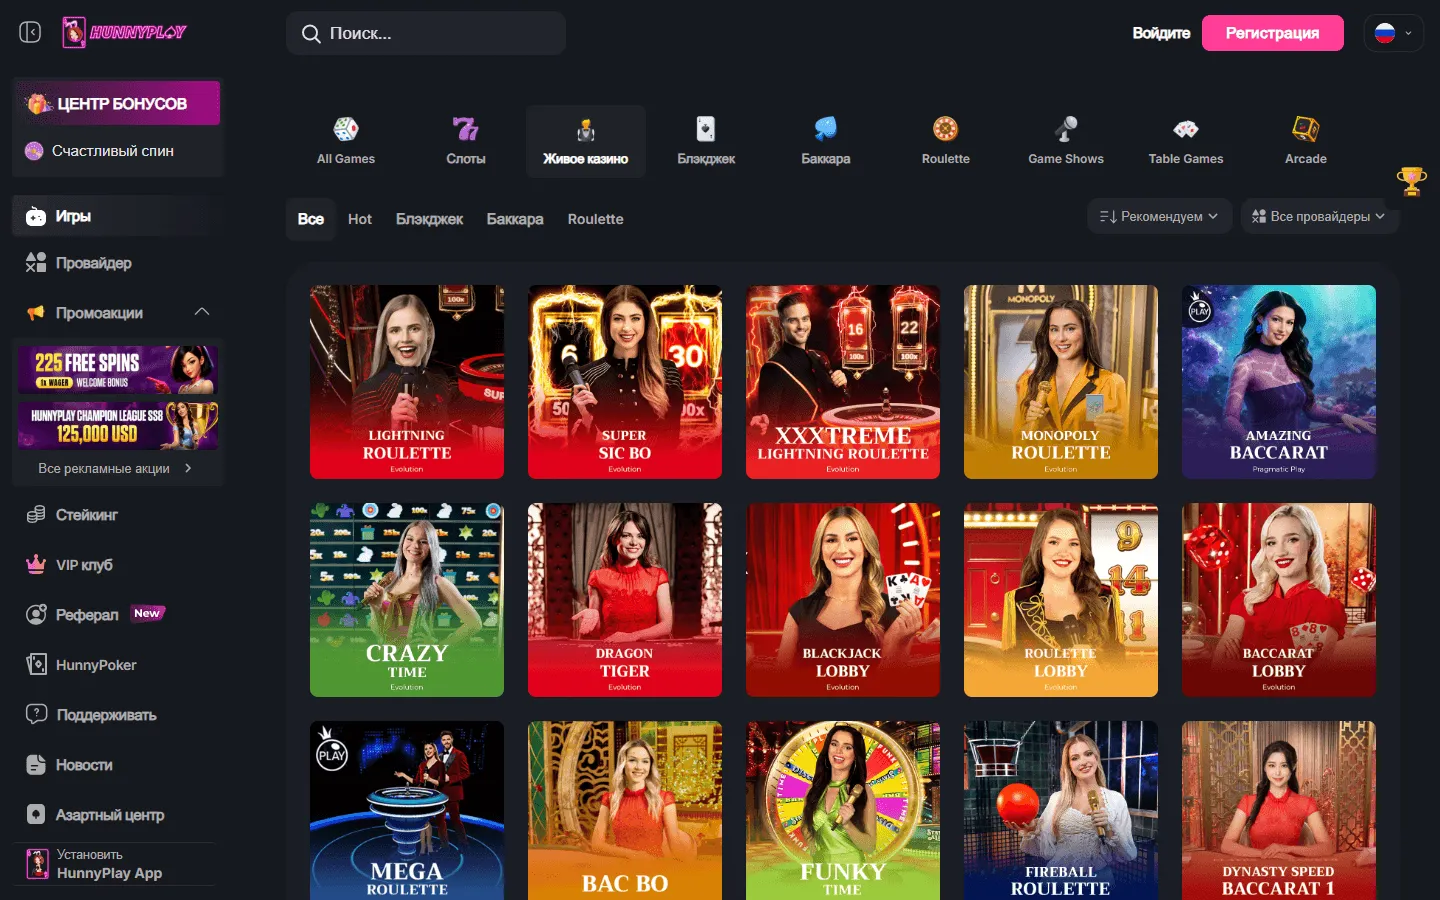Switch to the Блэкджек filter tab
1440x900 pixels.
coord(430,219)
